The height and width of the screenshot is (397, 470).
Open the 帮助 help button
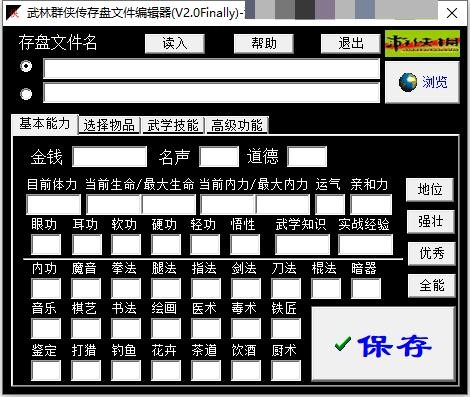tap(264, 44)
